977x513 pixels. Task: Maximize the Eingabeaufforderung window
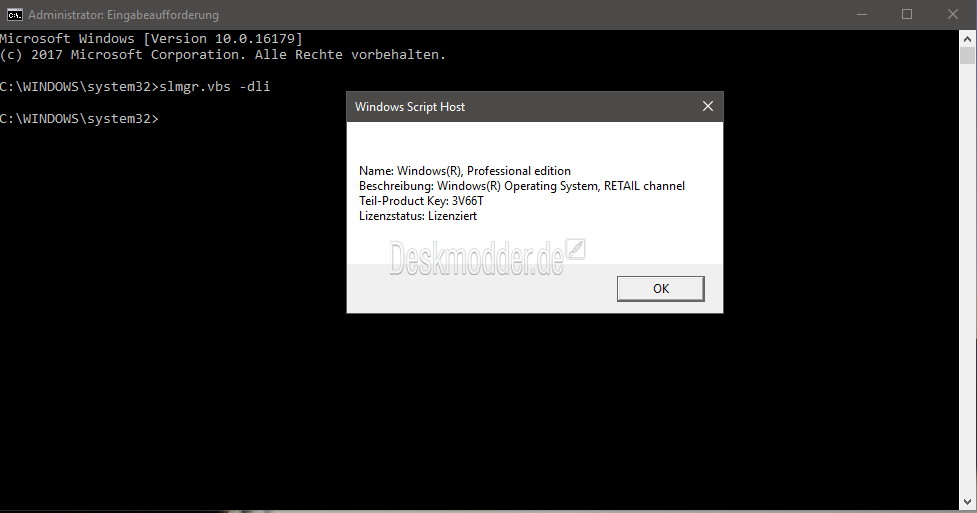tap(907, 14)
